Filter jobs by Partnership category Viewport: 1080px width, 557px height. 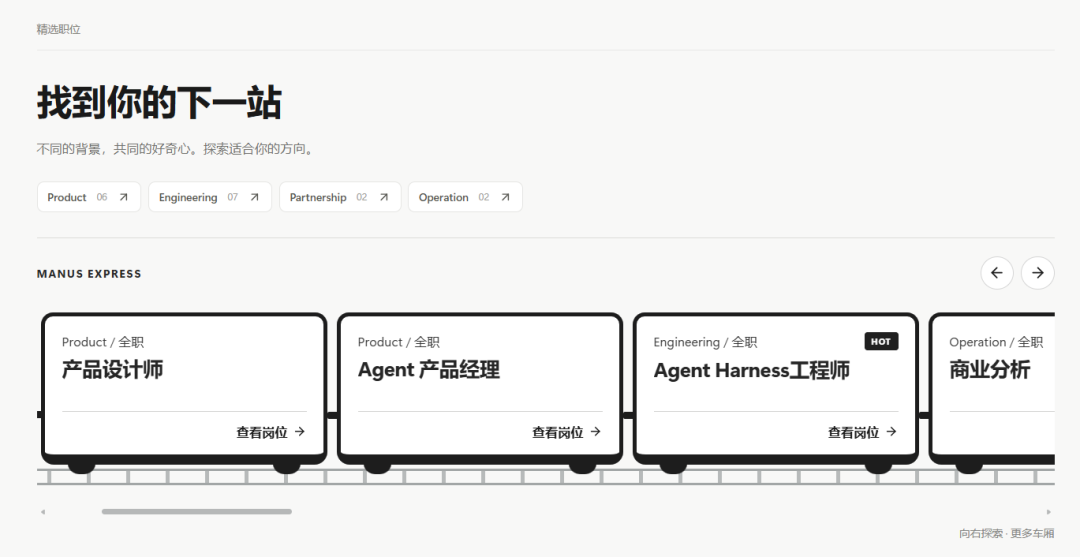(x=340, y=197)
